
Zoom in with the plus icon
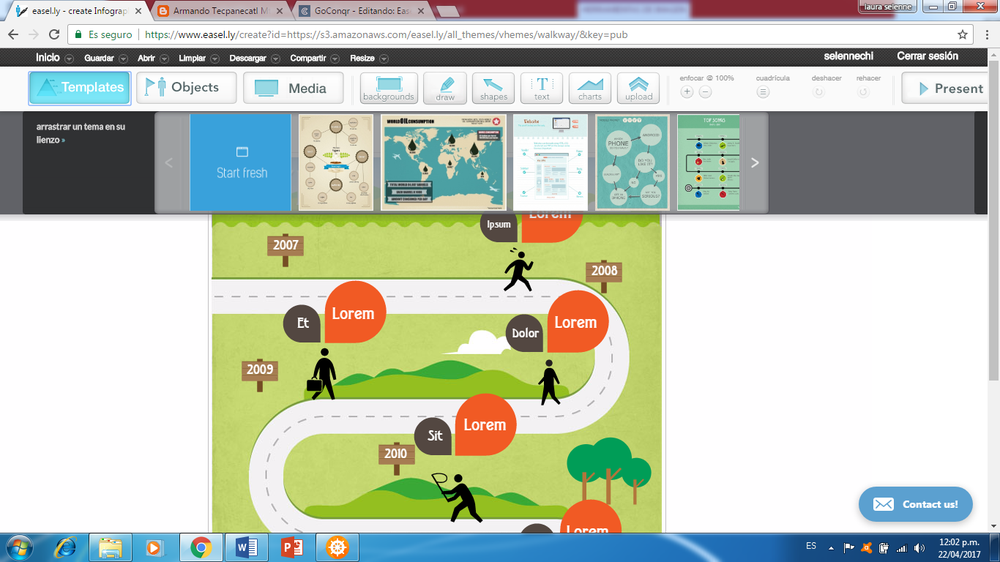pos(687,92)
